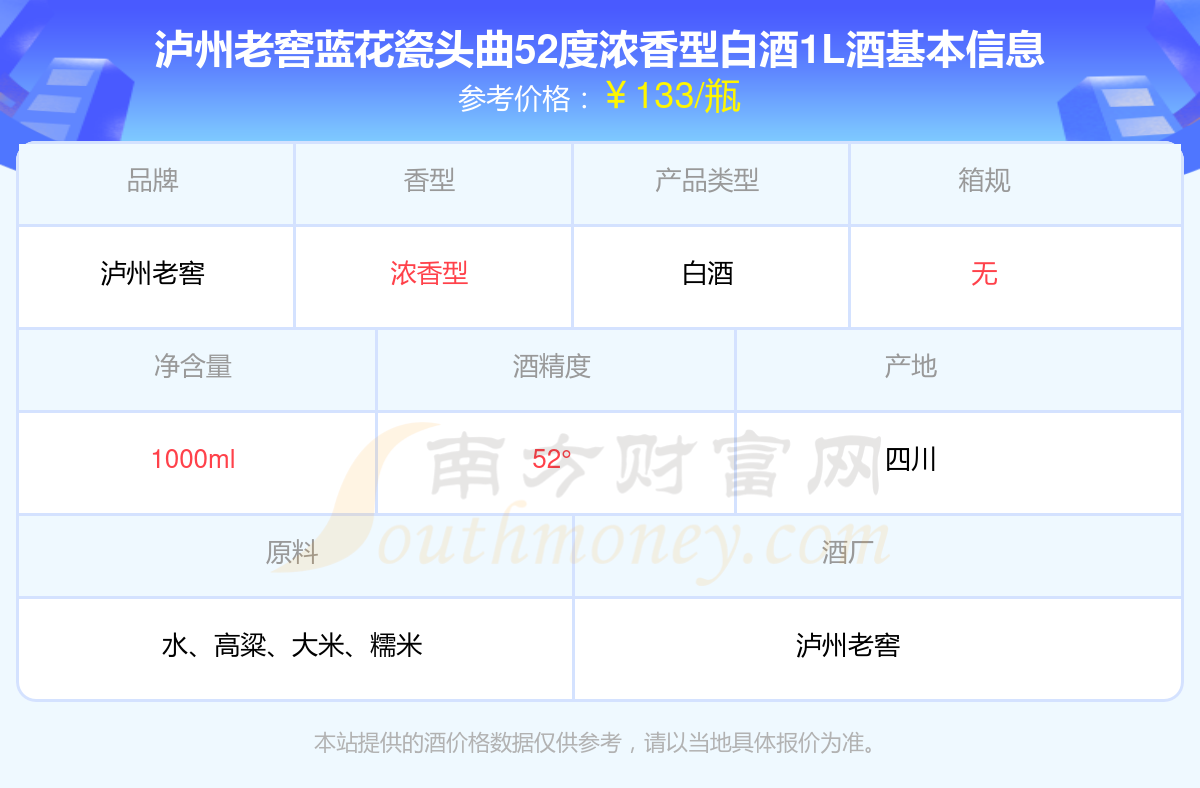Click the title 泸州老窖蓝花瓷头曲52度浓香型白酒1L酒基本信息
Image resolution: width=1200 pixels, height=788 pixels.
[600, 50]
